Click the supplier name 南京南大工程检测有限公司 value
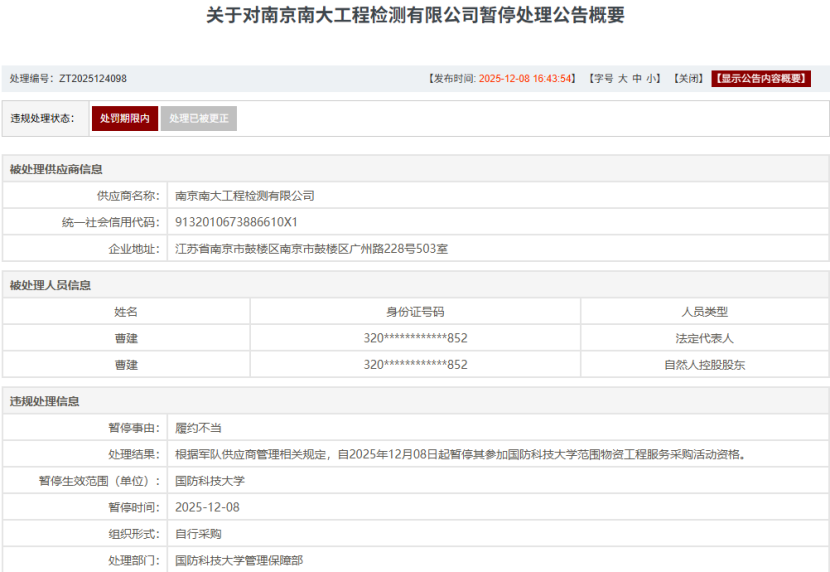 pos(245,196)
